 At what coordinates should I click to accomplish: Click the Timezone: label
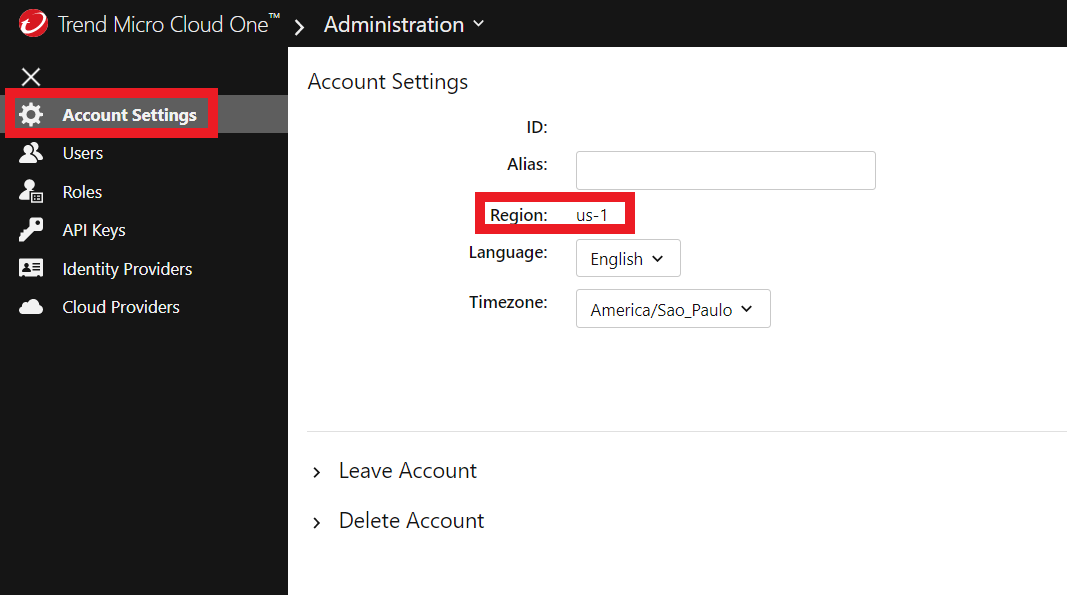pyautogui.click(x=508, y=302)
